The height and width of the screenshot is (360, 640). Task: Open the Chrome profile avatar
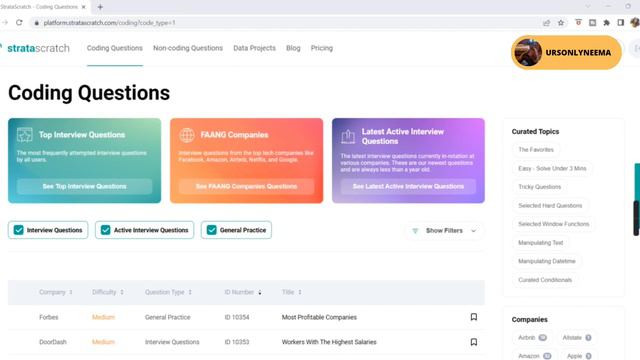[635, 23]
